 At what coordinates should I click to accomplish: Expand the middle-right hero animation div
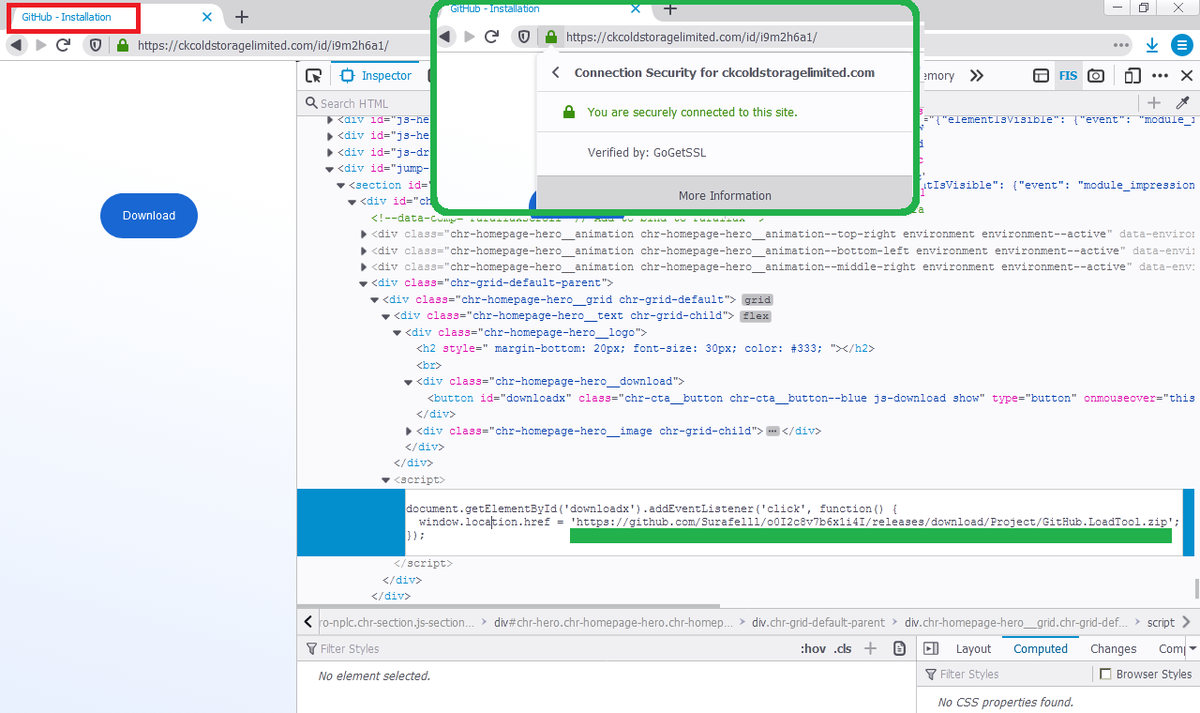[x=364, y=267]
